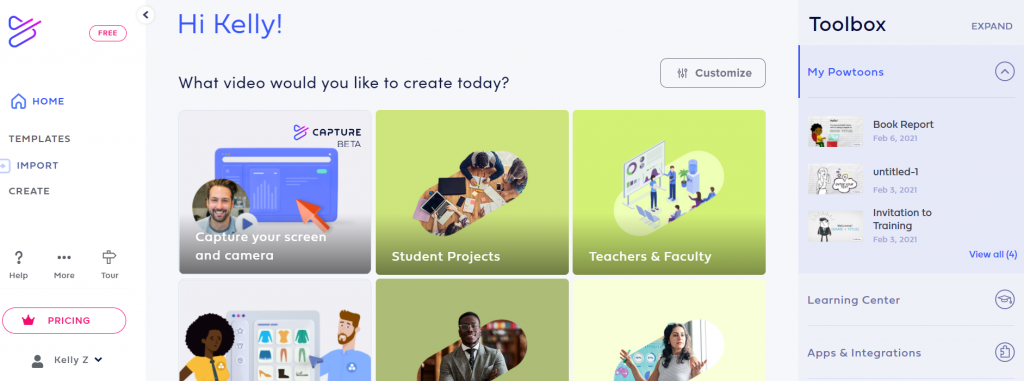1024x381 pixels.
Task: Start the Tour signpost icon
Action: (x=110, y=257)
